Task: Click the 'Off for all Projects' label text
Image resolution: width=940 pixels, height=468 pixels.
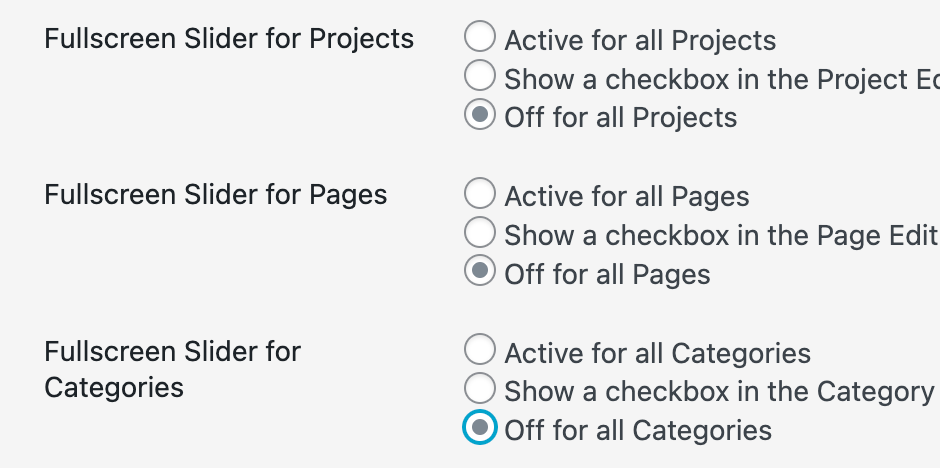Action: (x=620, y=118)
